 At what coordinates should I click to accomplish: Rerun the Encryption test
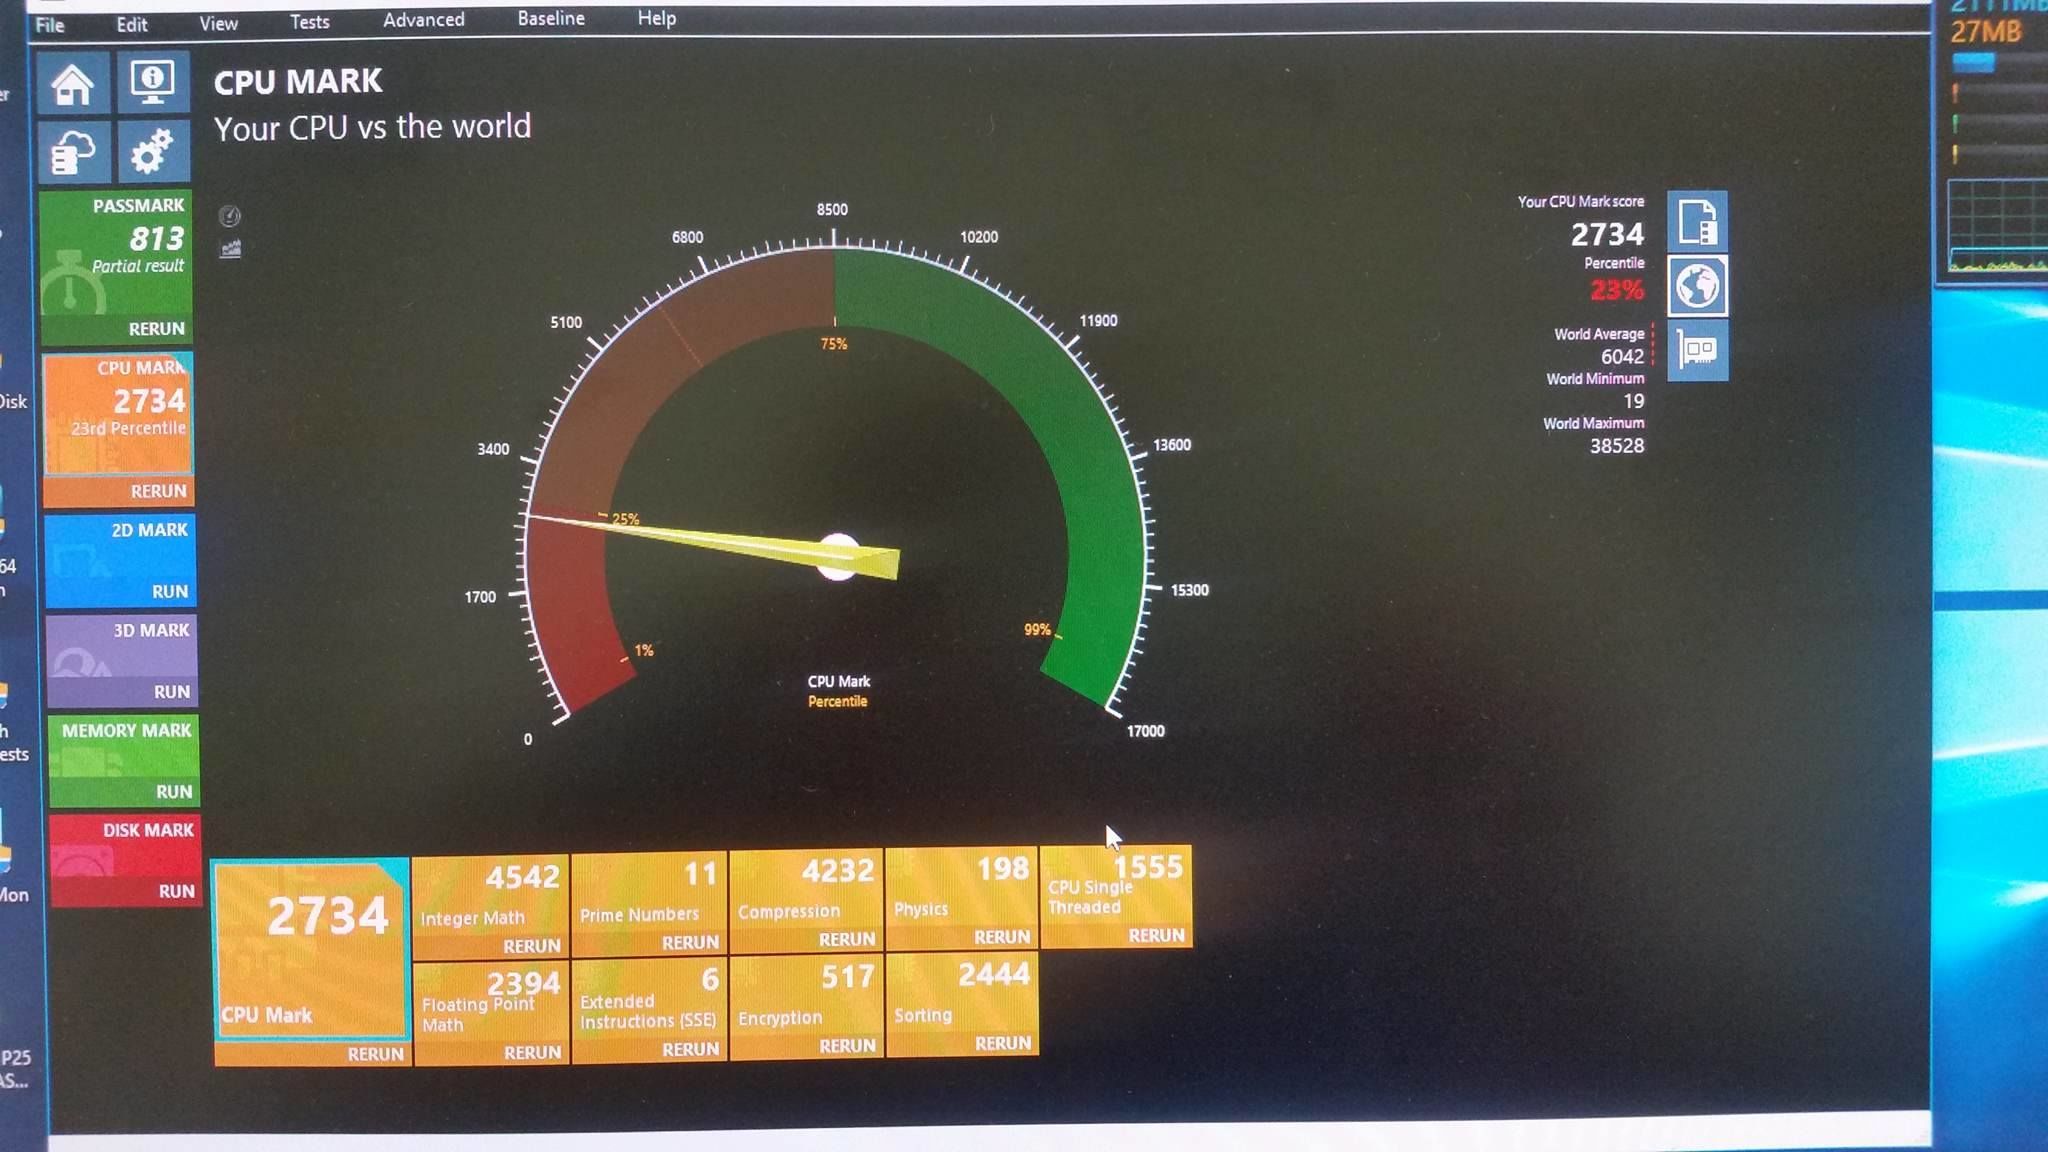tap(848, 1046)
